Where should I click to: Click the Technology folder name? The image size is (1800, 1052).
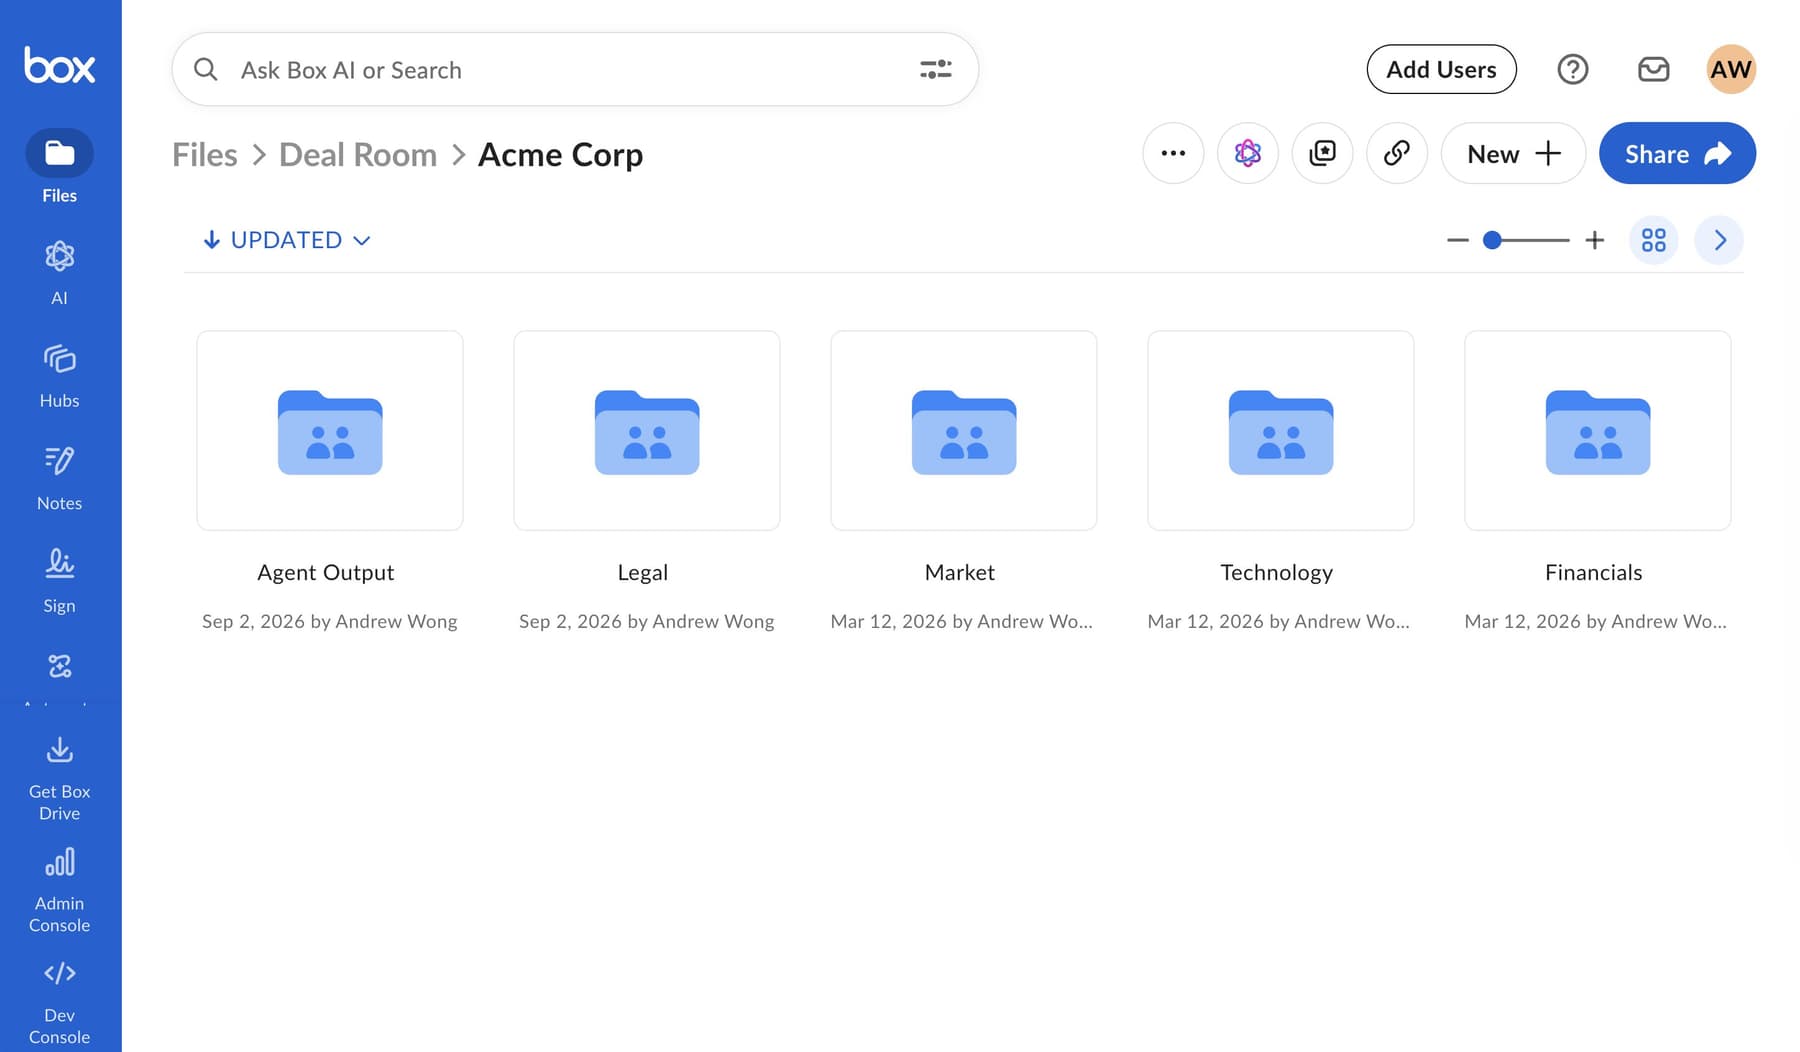pyautogui.click(x=1277, y=572)
